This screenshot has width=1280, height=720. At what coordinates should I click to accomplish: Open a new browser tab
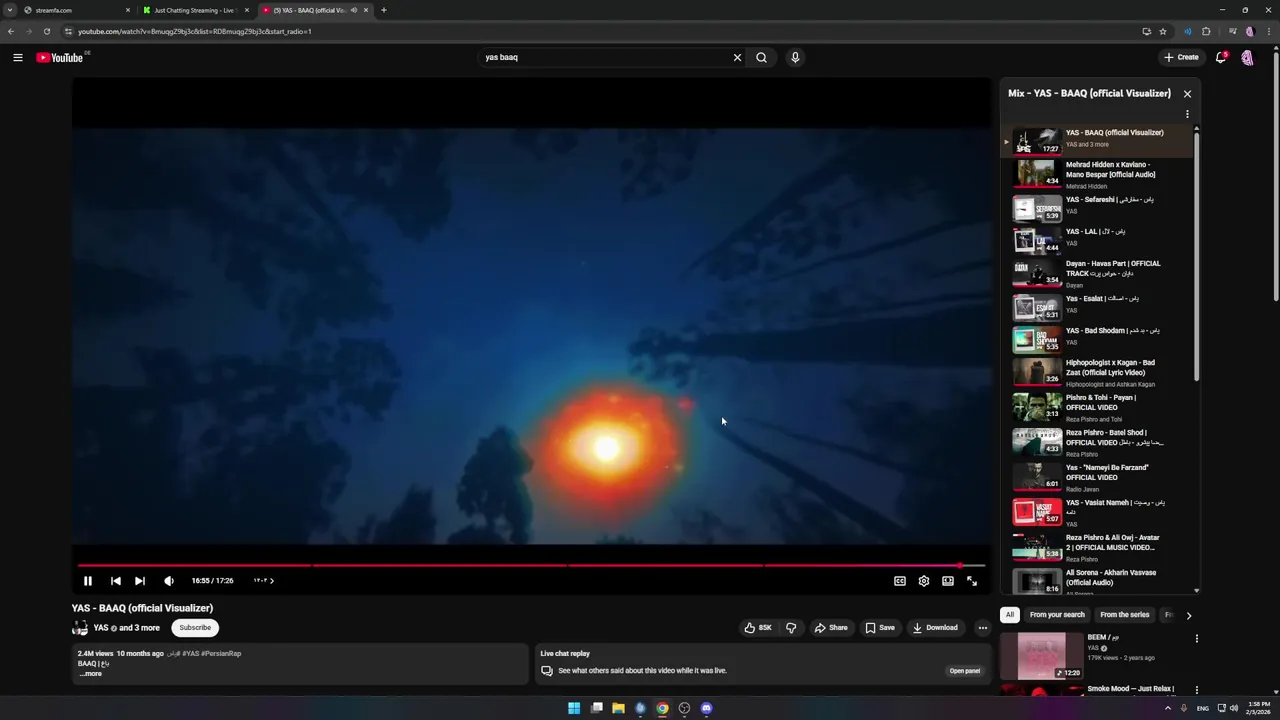(384, 10)
